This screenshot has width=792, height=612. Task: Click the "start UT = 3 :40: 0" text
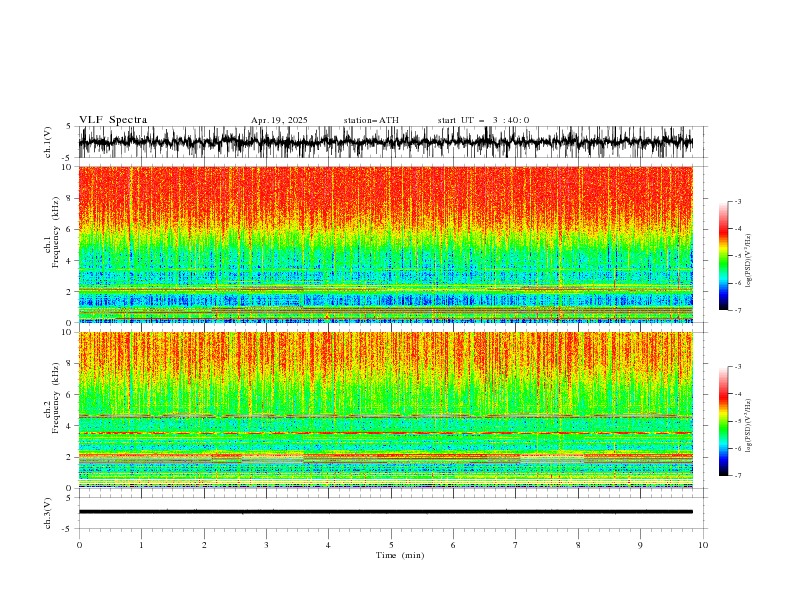(x=483, y=120)
